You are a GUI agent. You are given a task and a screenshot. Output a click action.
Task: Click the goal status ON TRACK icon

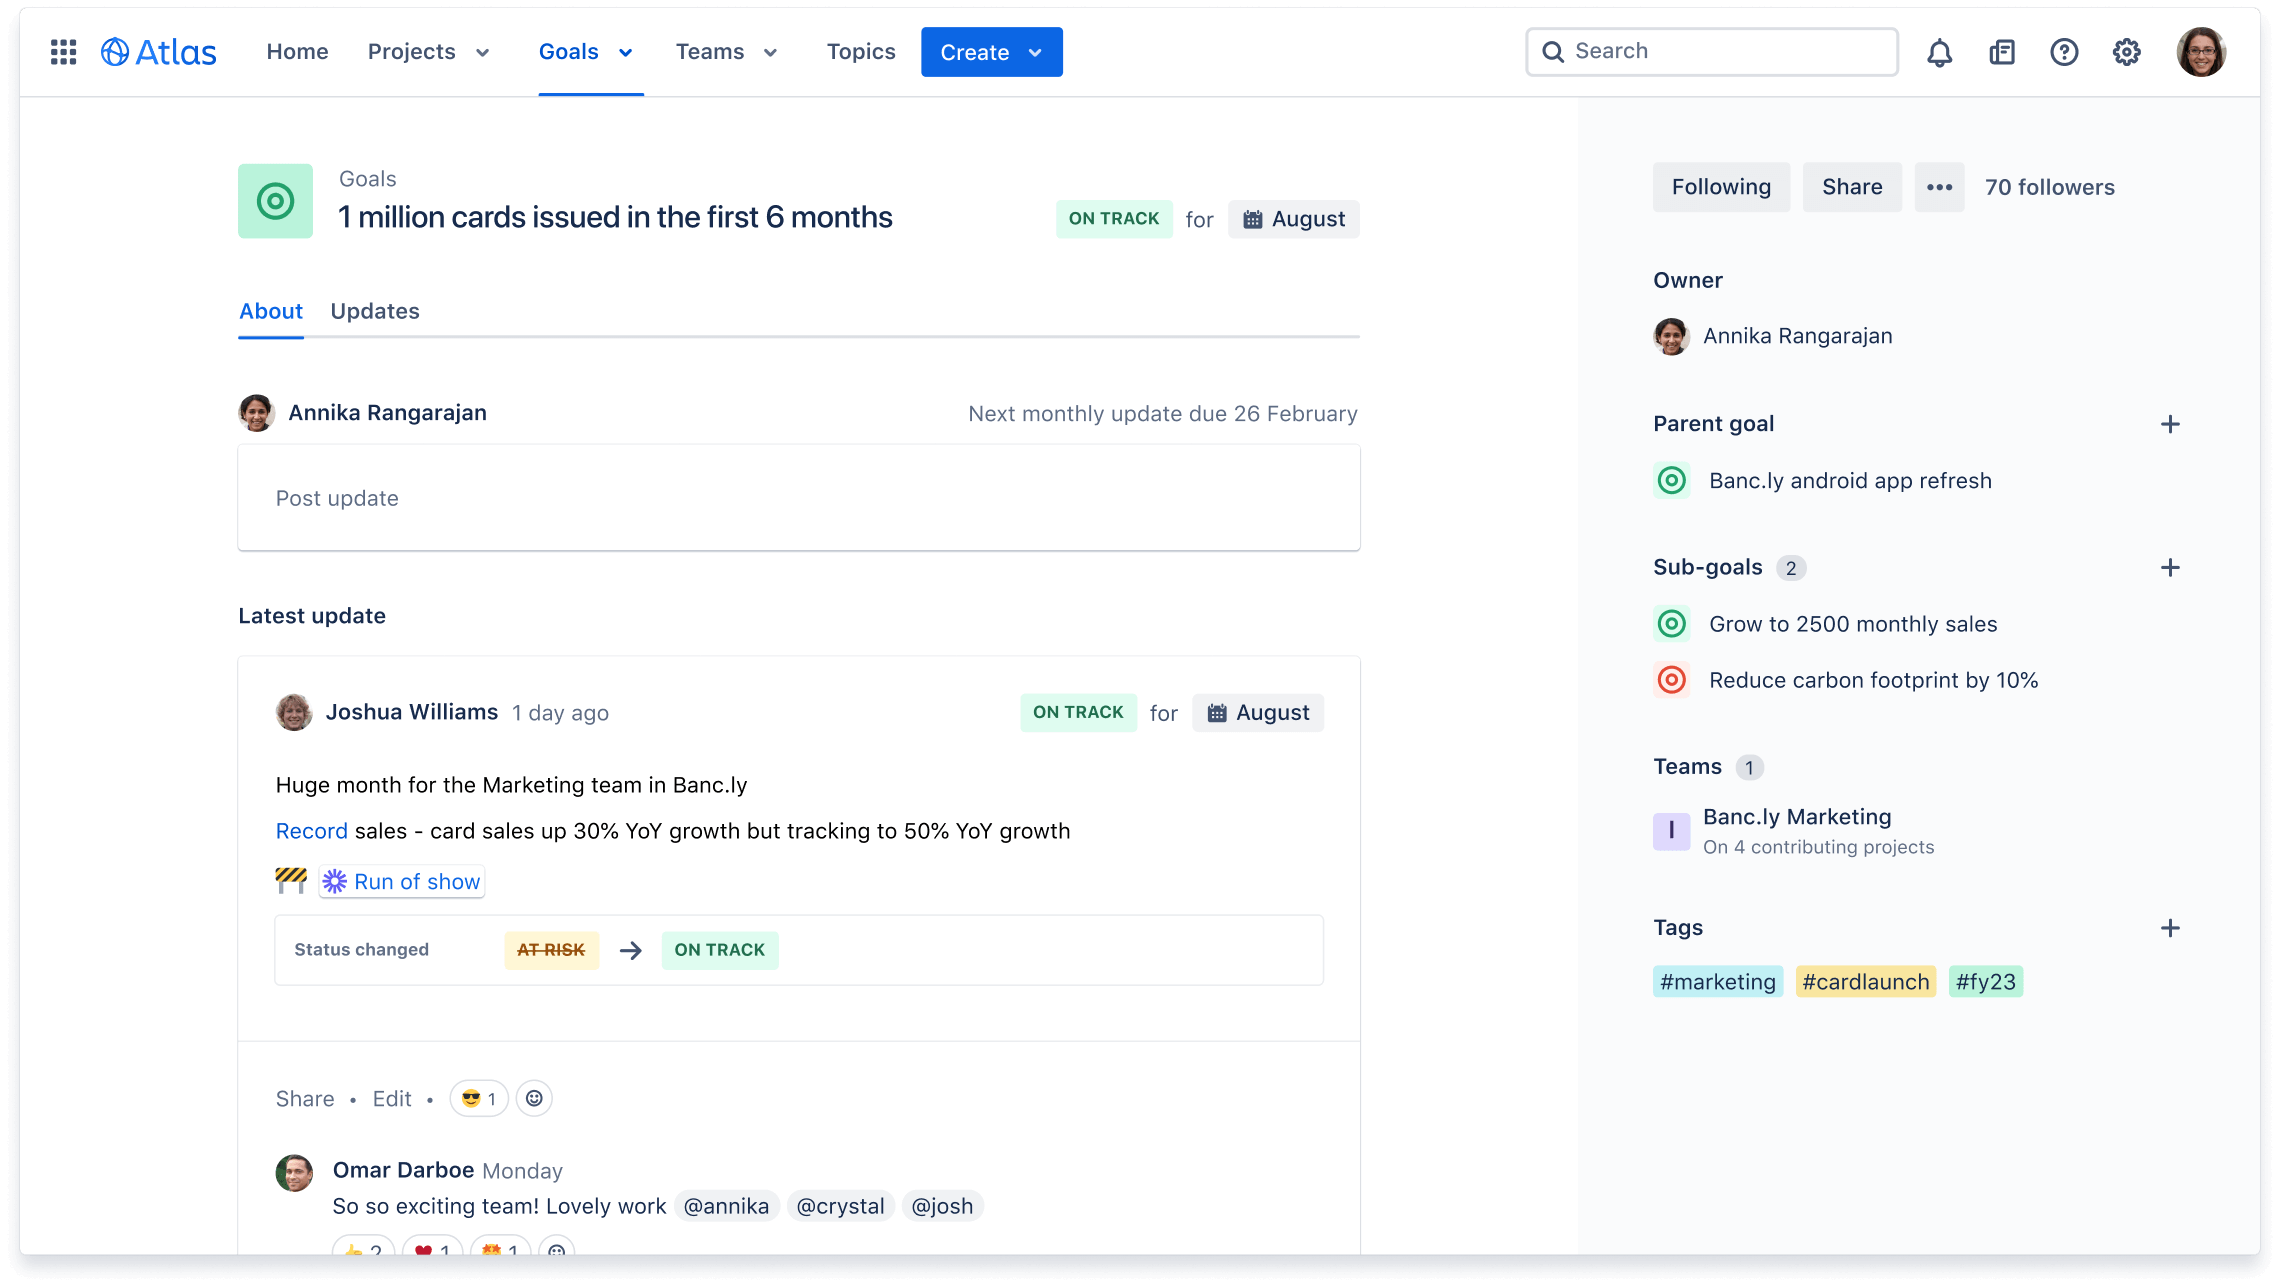pyautogui.click(x=1112, y=219)
